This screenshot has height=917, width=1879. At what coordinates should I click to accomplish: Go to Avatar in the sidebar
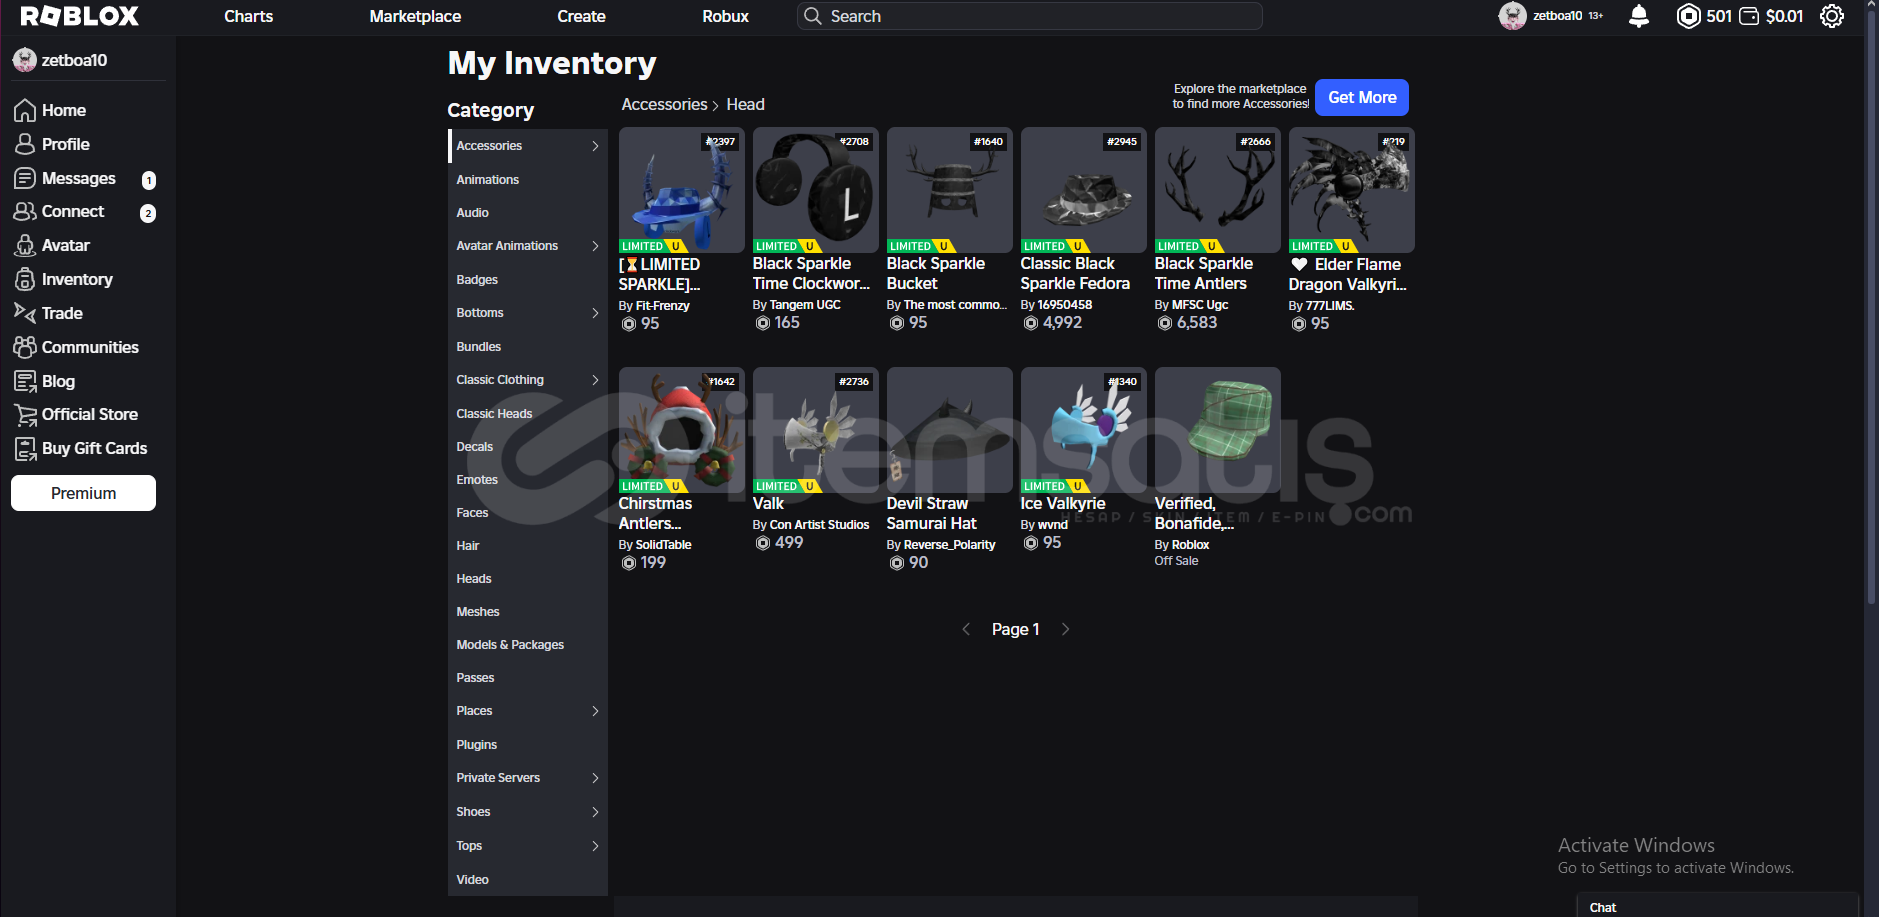(x=65, y=245)
